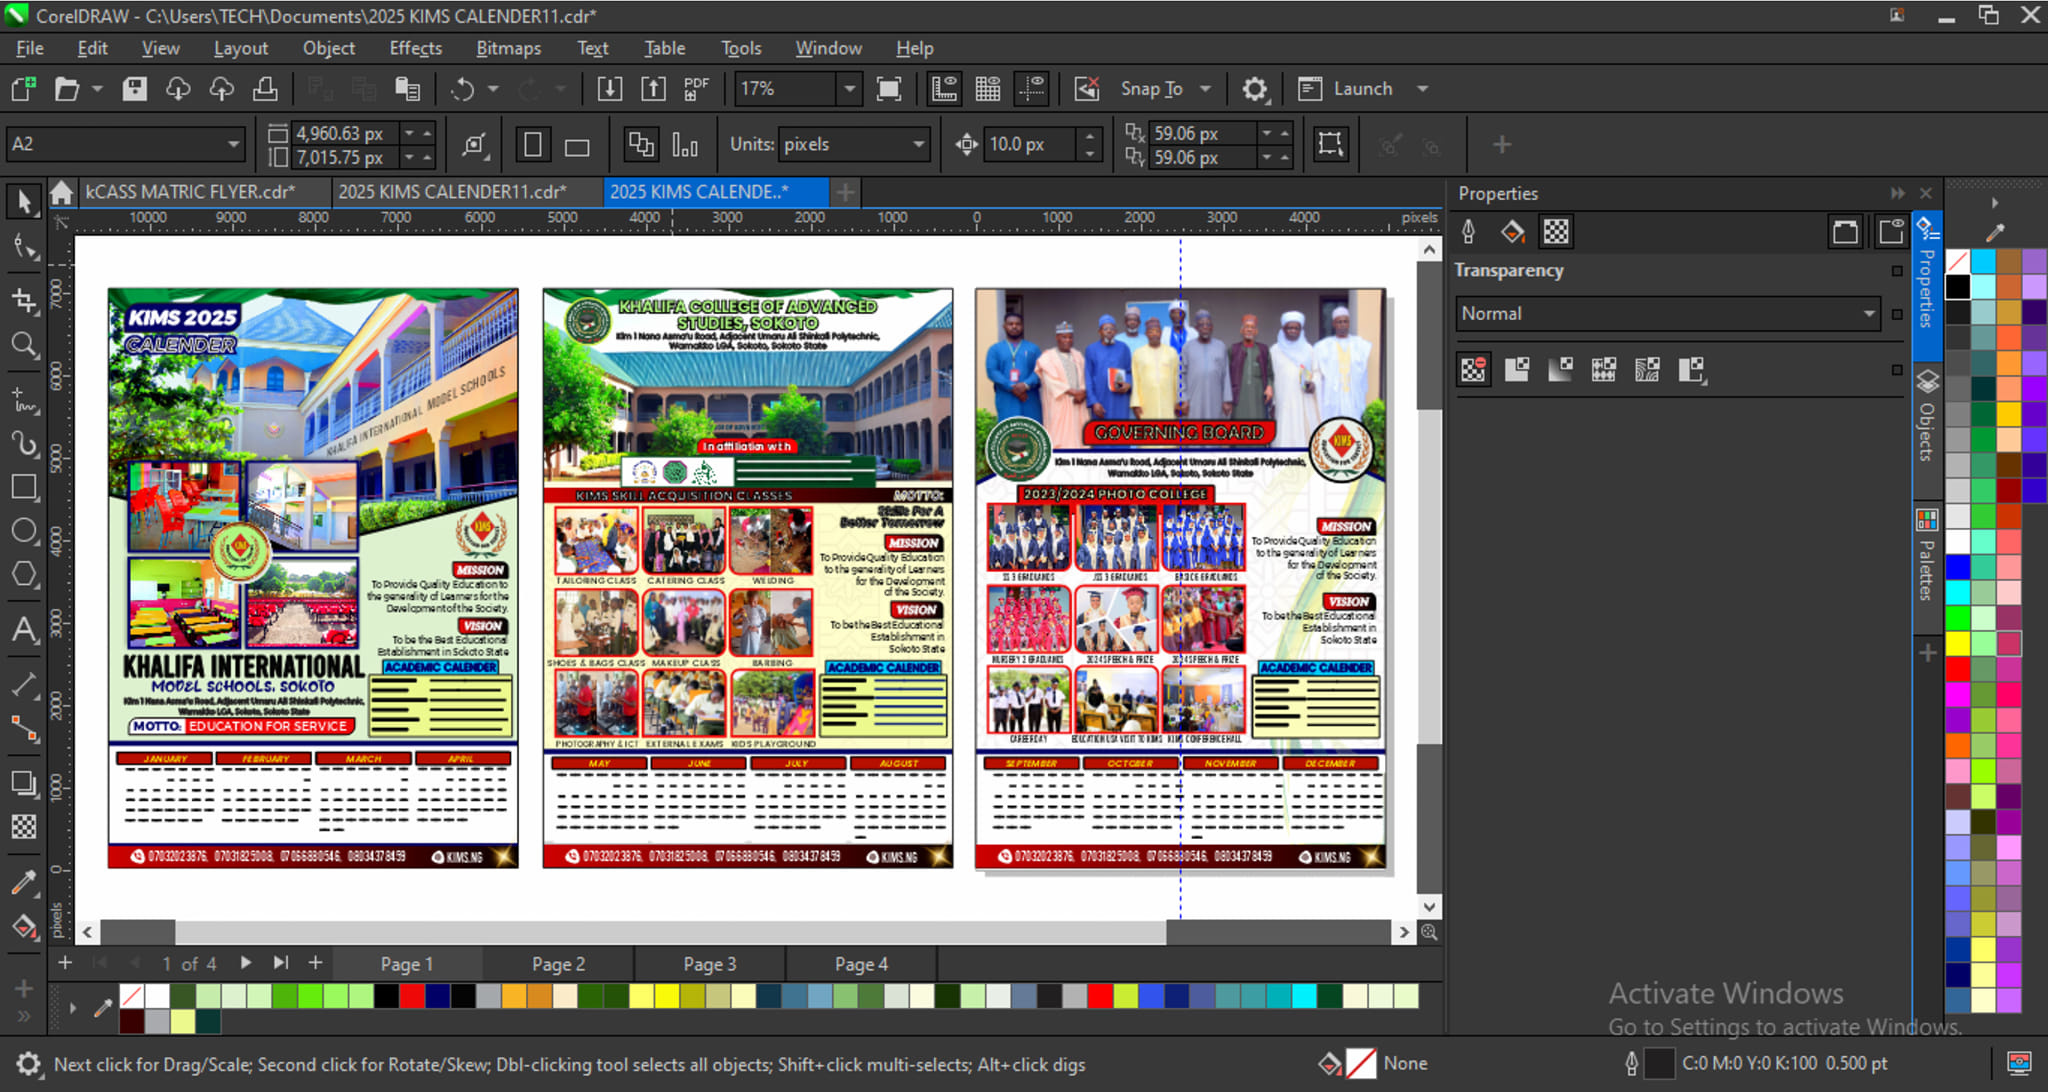Select the Connector tool

tap(24, 729)
